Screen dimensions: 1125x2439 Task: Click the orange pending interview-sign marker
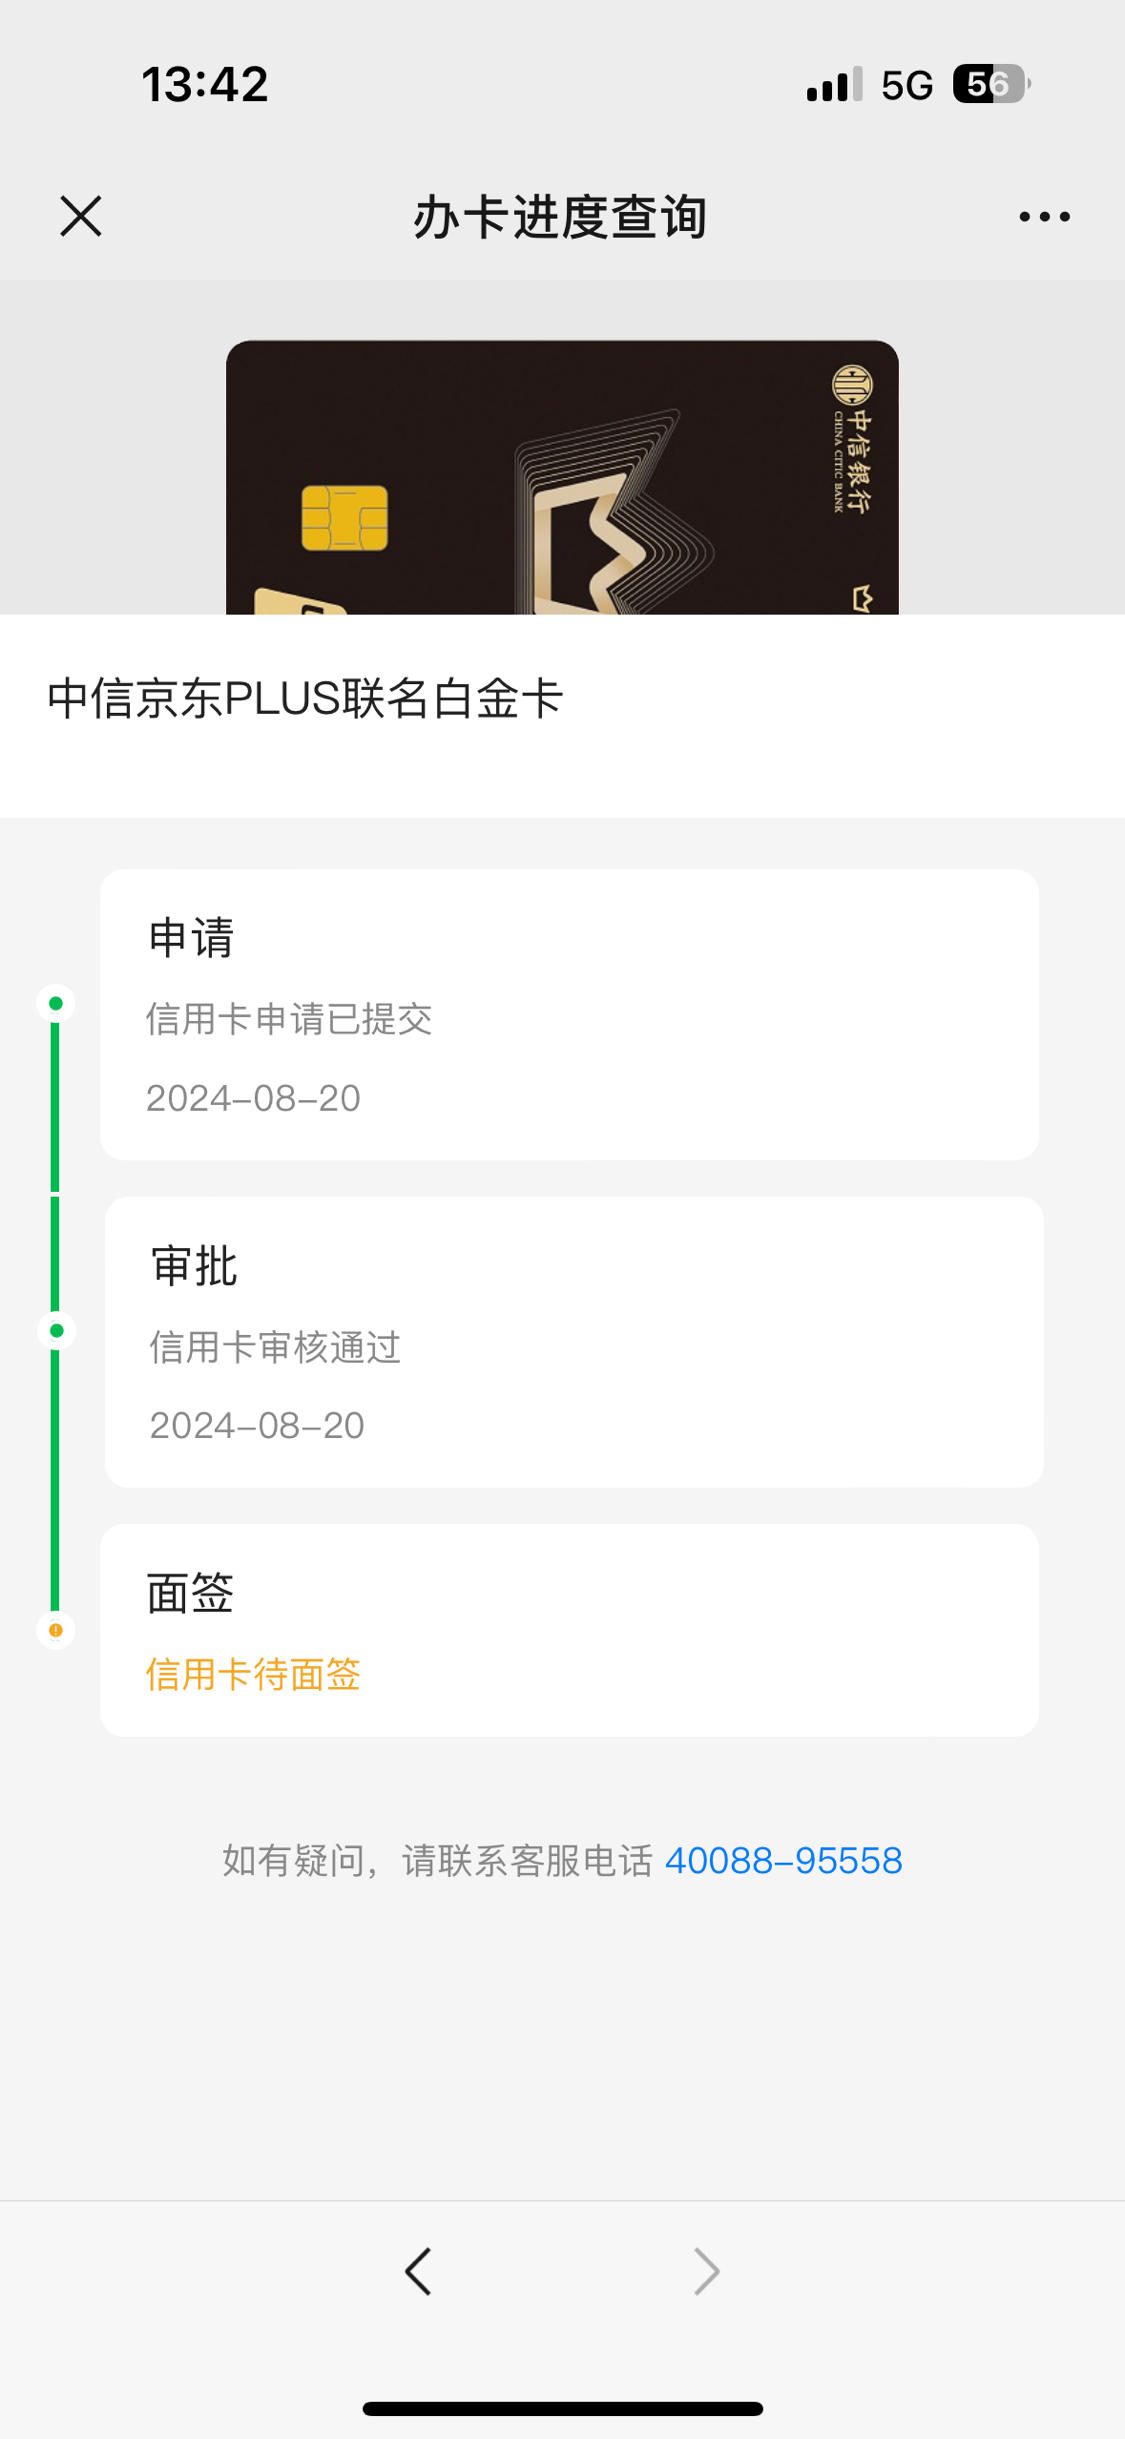56,1630
